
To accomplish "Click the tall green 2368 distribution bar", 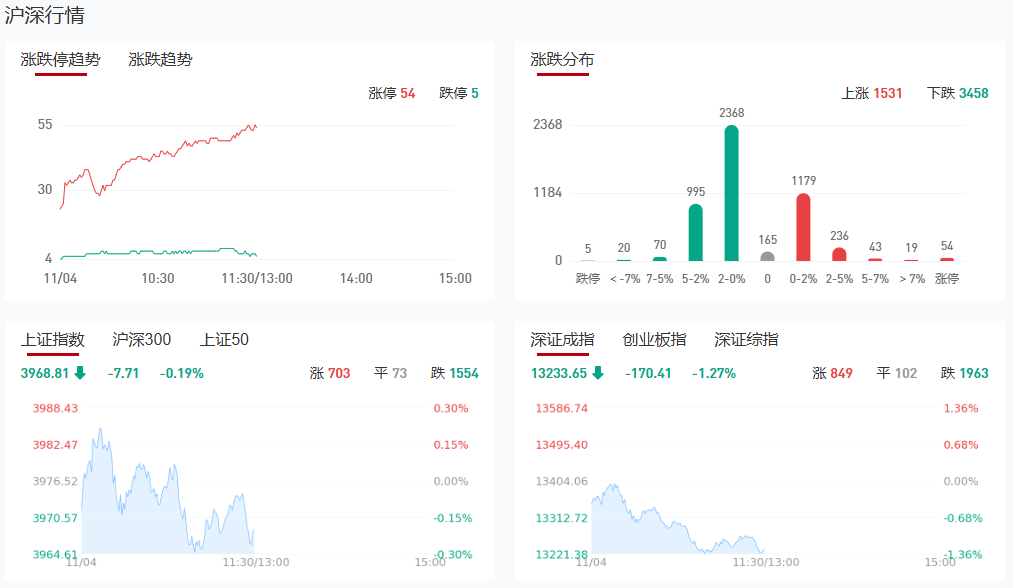I will 731,193.
